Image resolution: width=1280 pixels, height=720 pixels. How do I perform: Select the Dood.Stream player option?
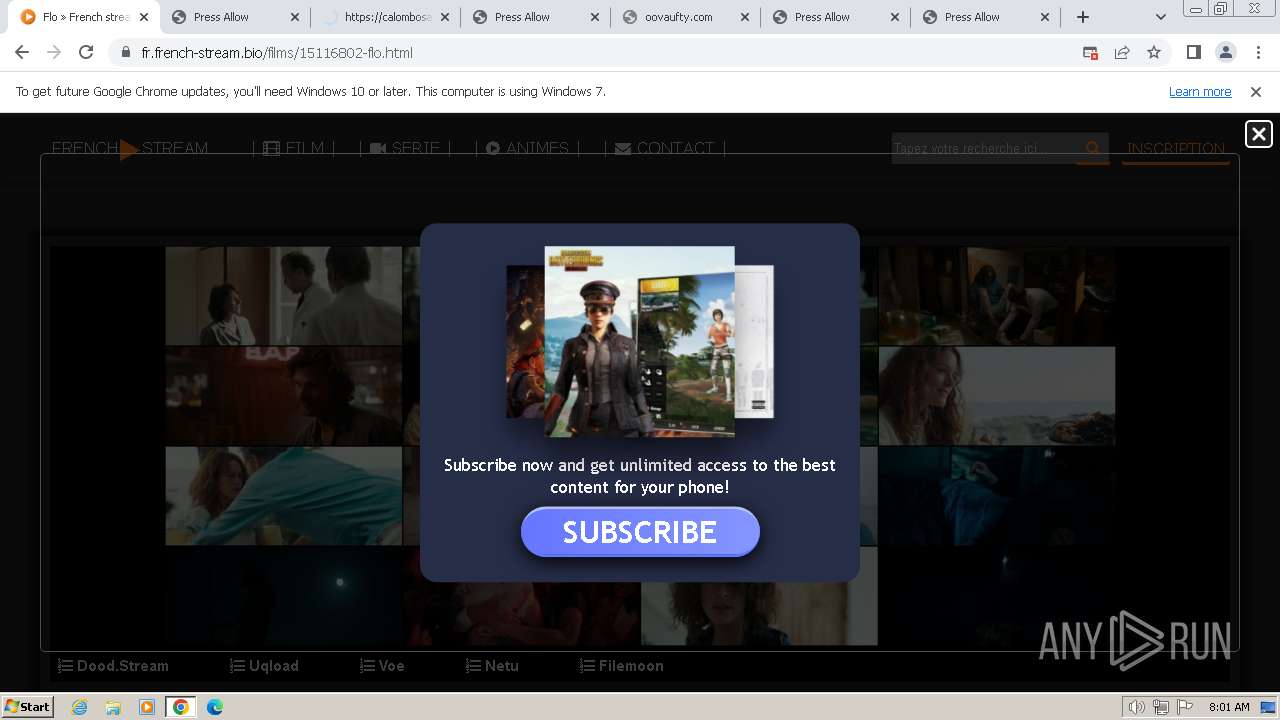(x=113, y=665)
